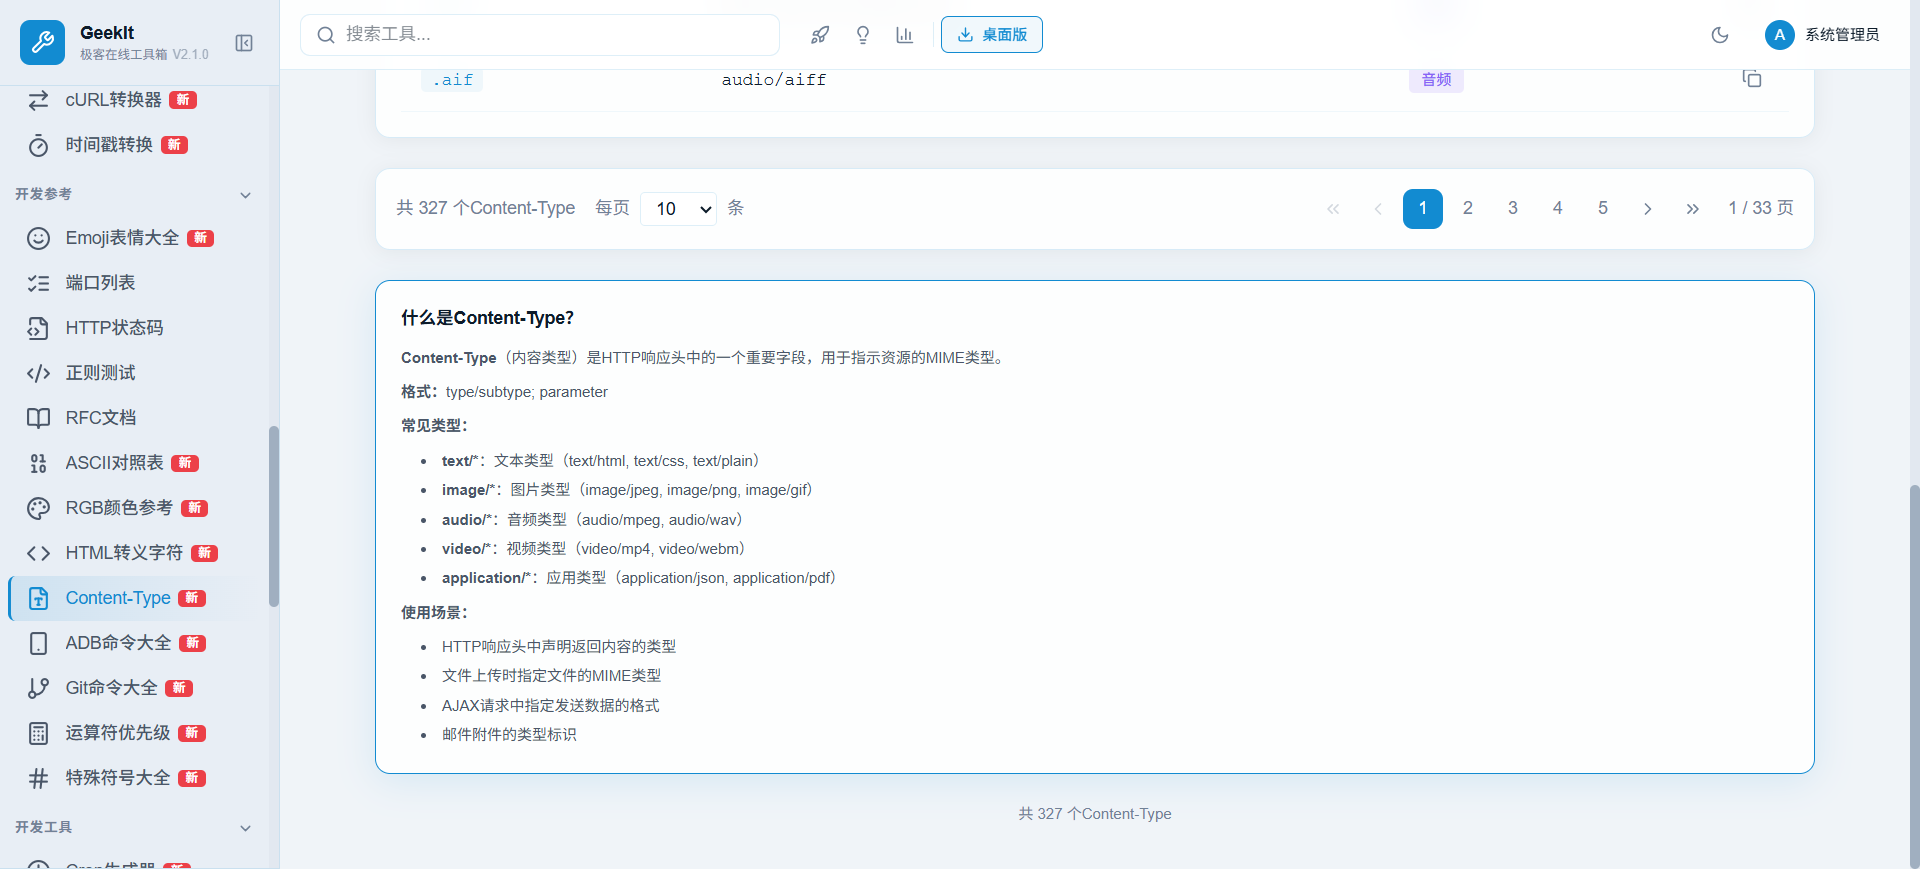1920x869 pixels.
Task: Go to the next page arrow
Action: [1648, 208]
